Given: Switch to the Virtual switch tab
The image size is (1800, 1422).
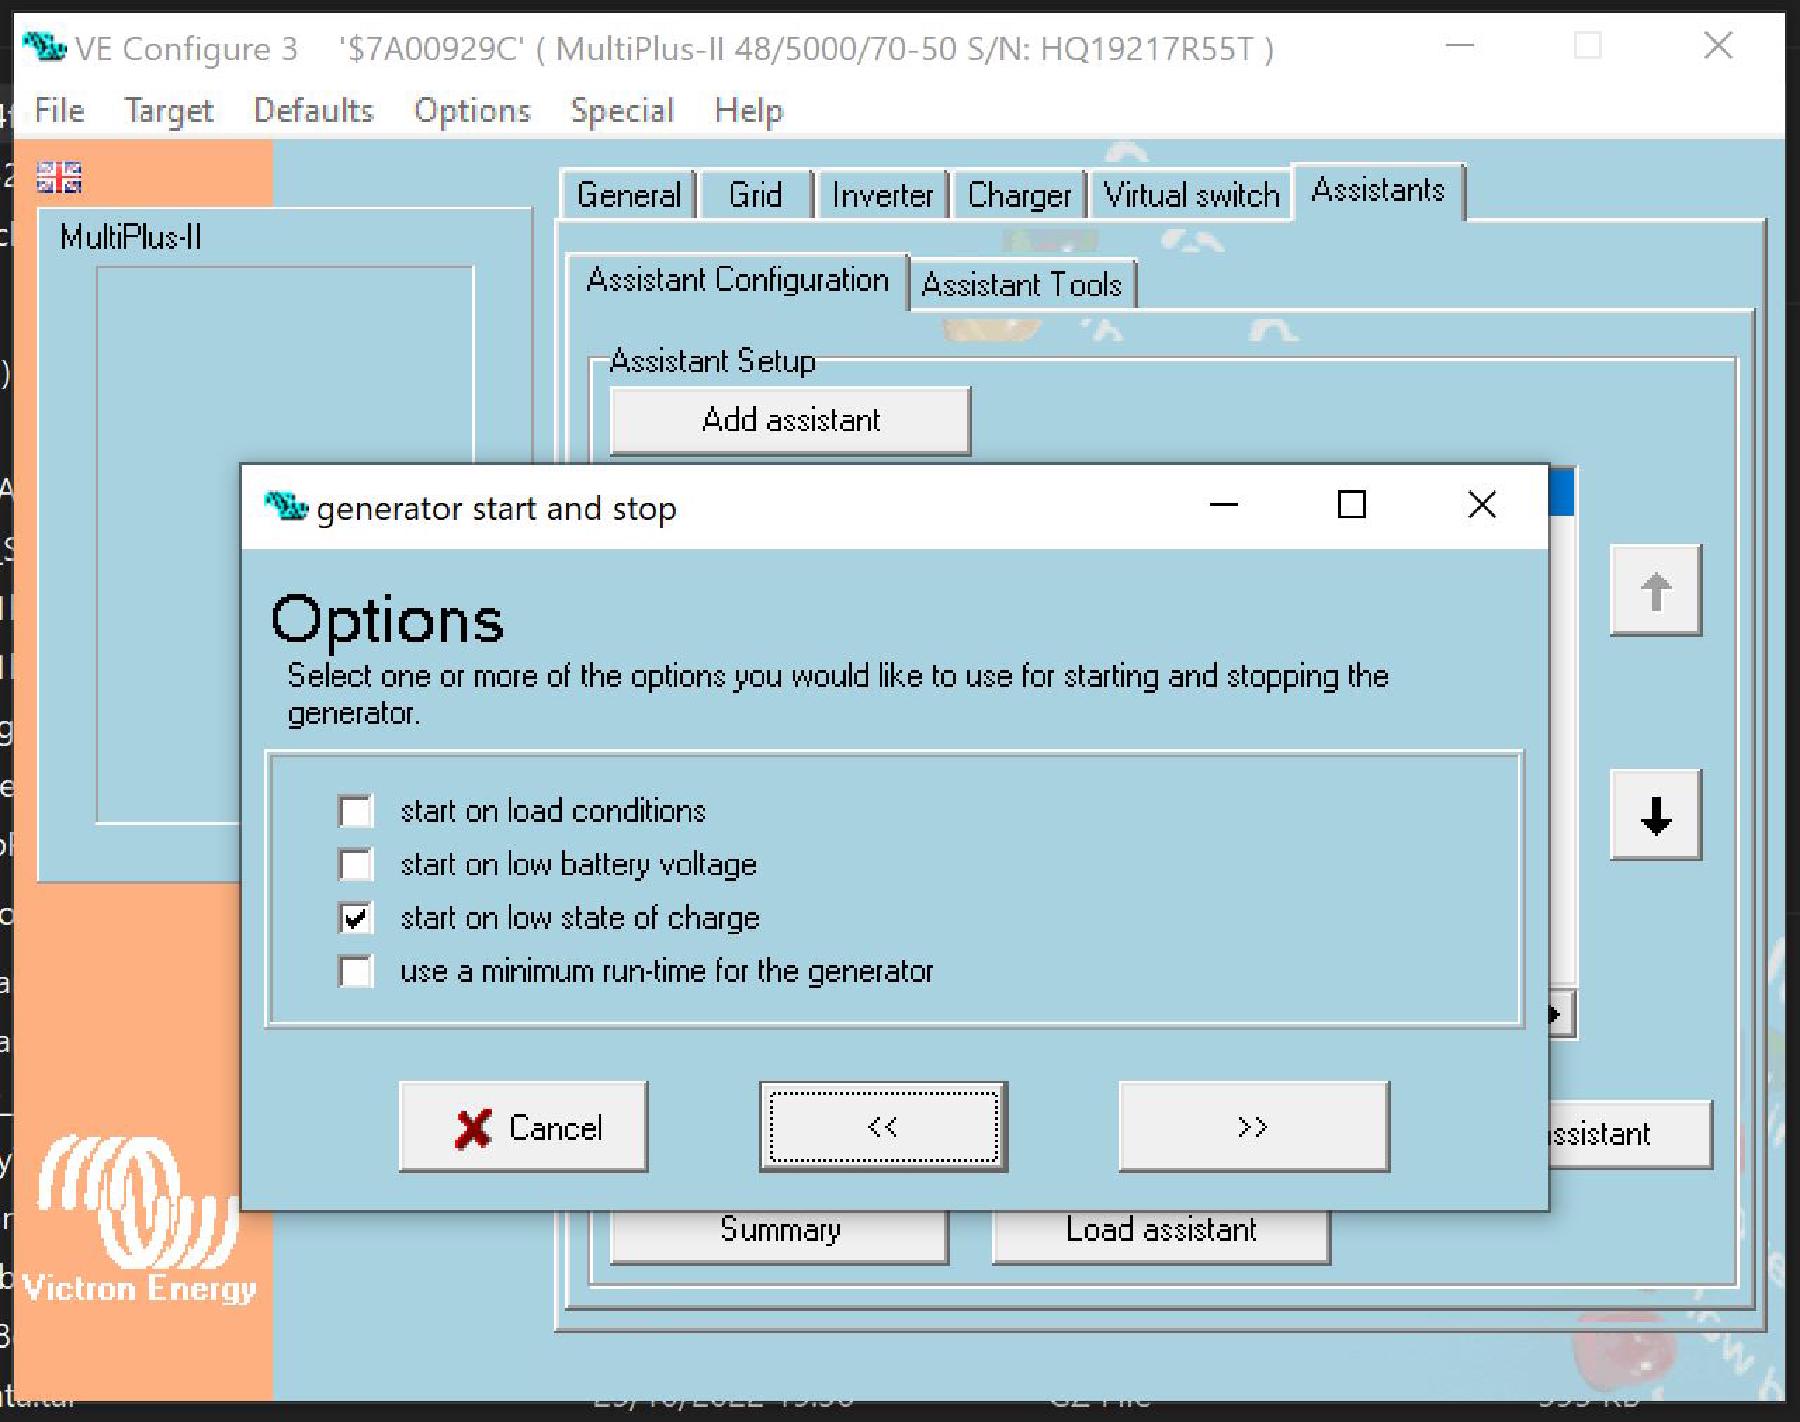Looking at the screenshot, I should [x=1192, y=195].
